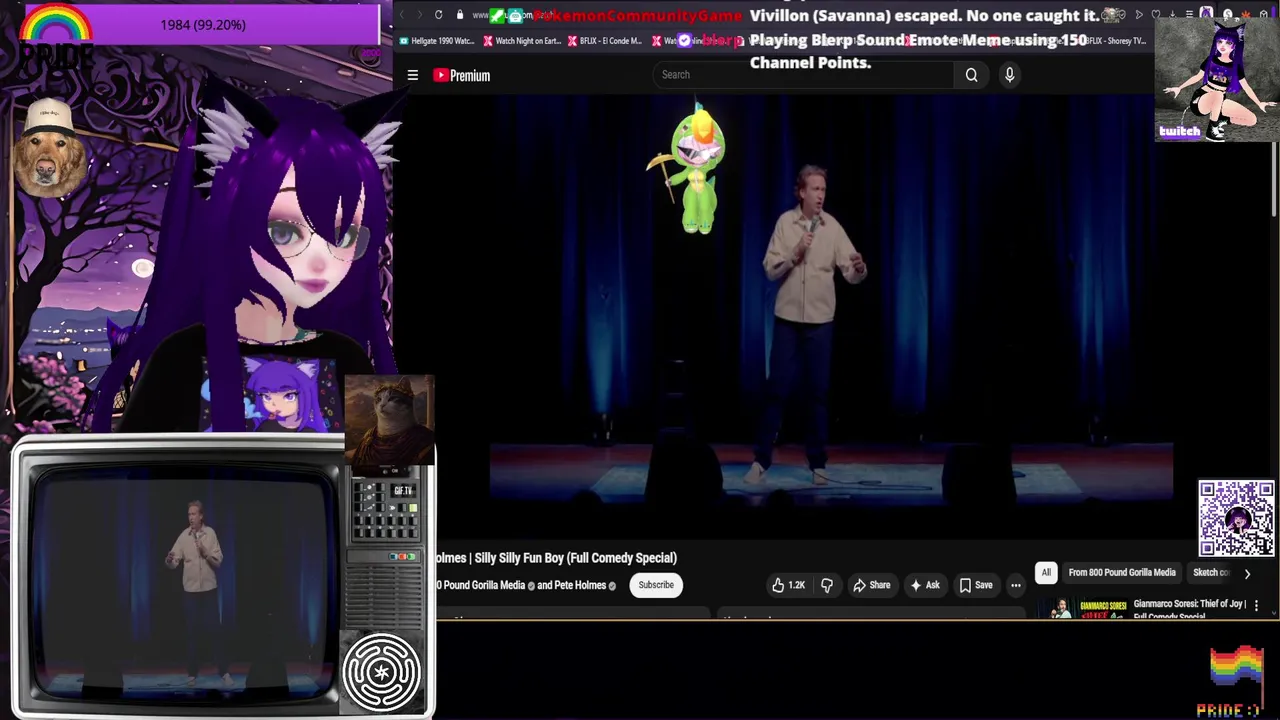Focus the YouTube Search field
Image resolution: width=1280 pixels, height=720 pixels.
pyautogui.click(x=805, y=75)
